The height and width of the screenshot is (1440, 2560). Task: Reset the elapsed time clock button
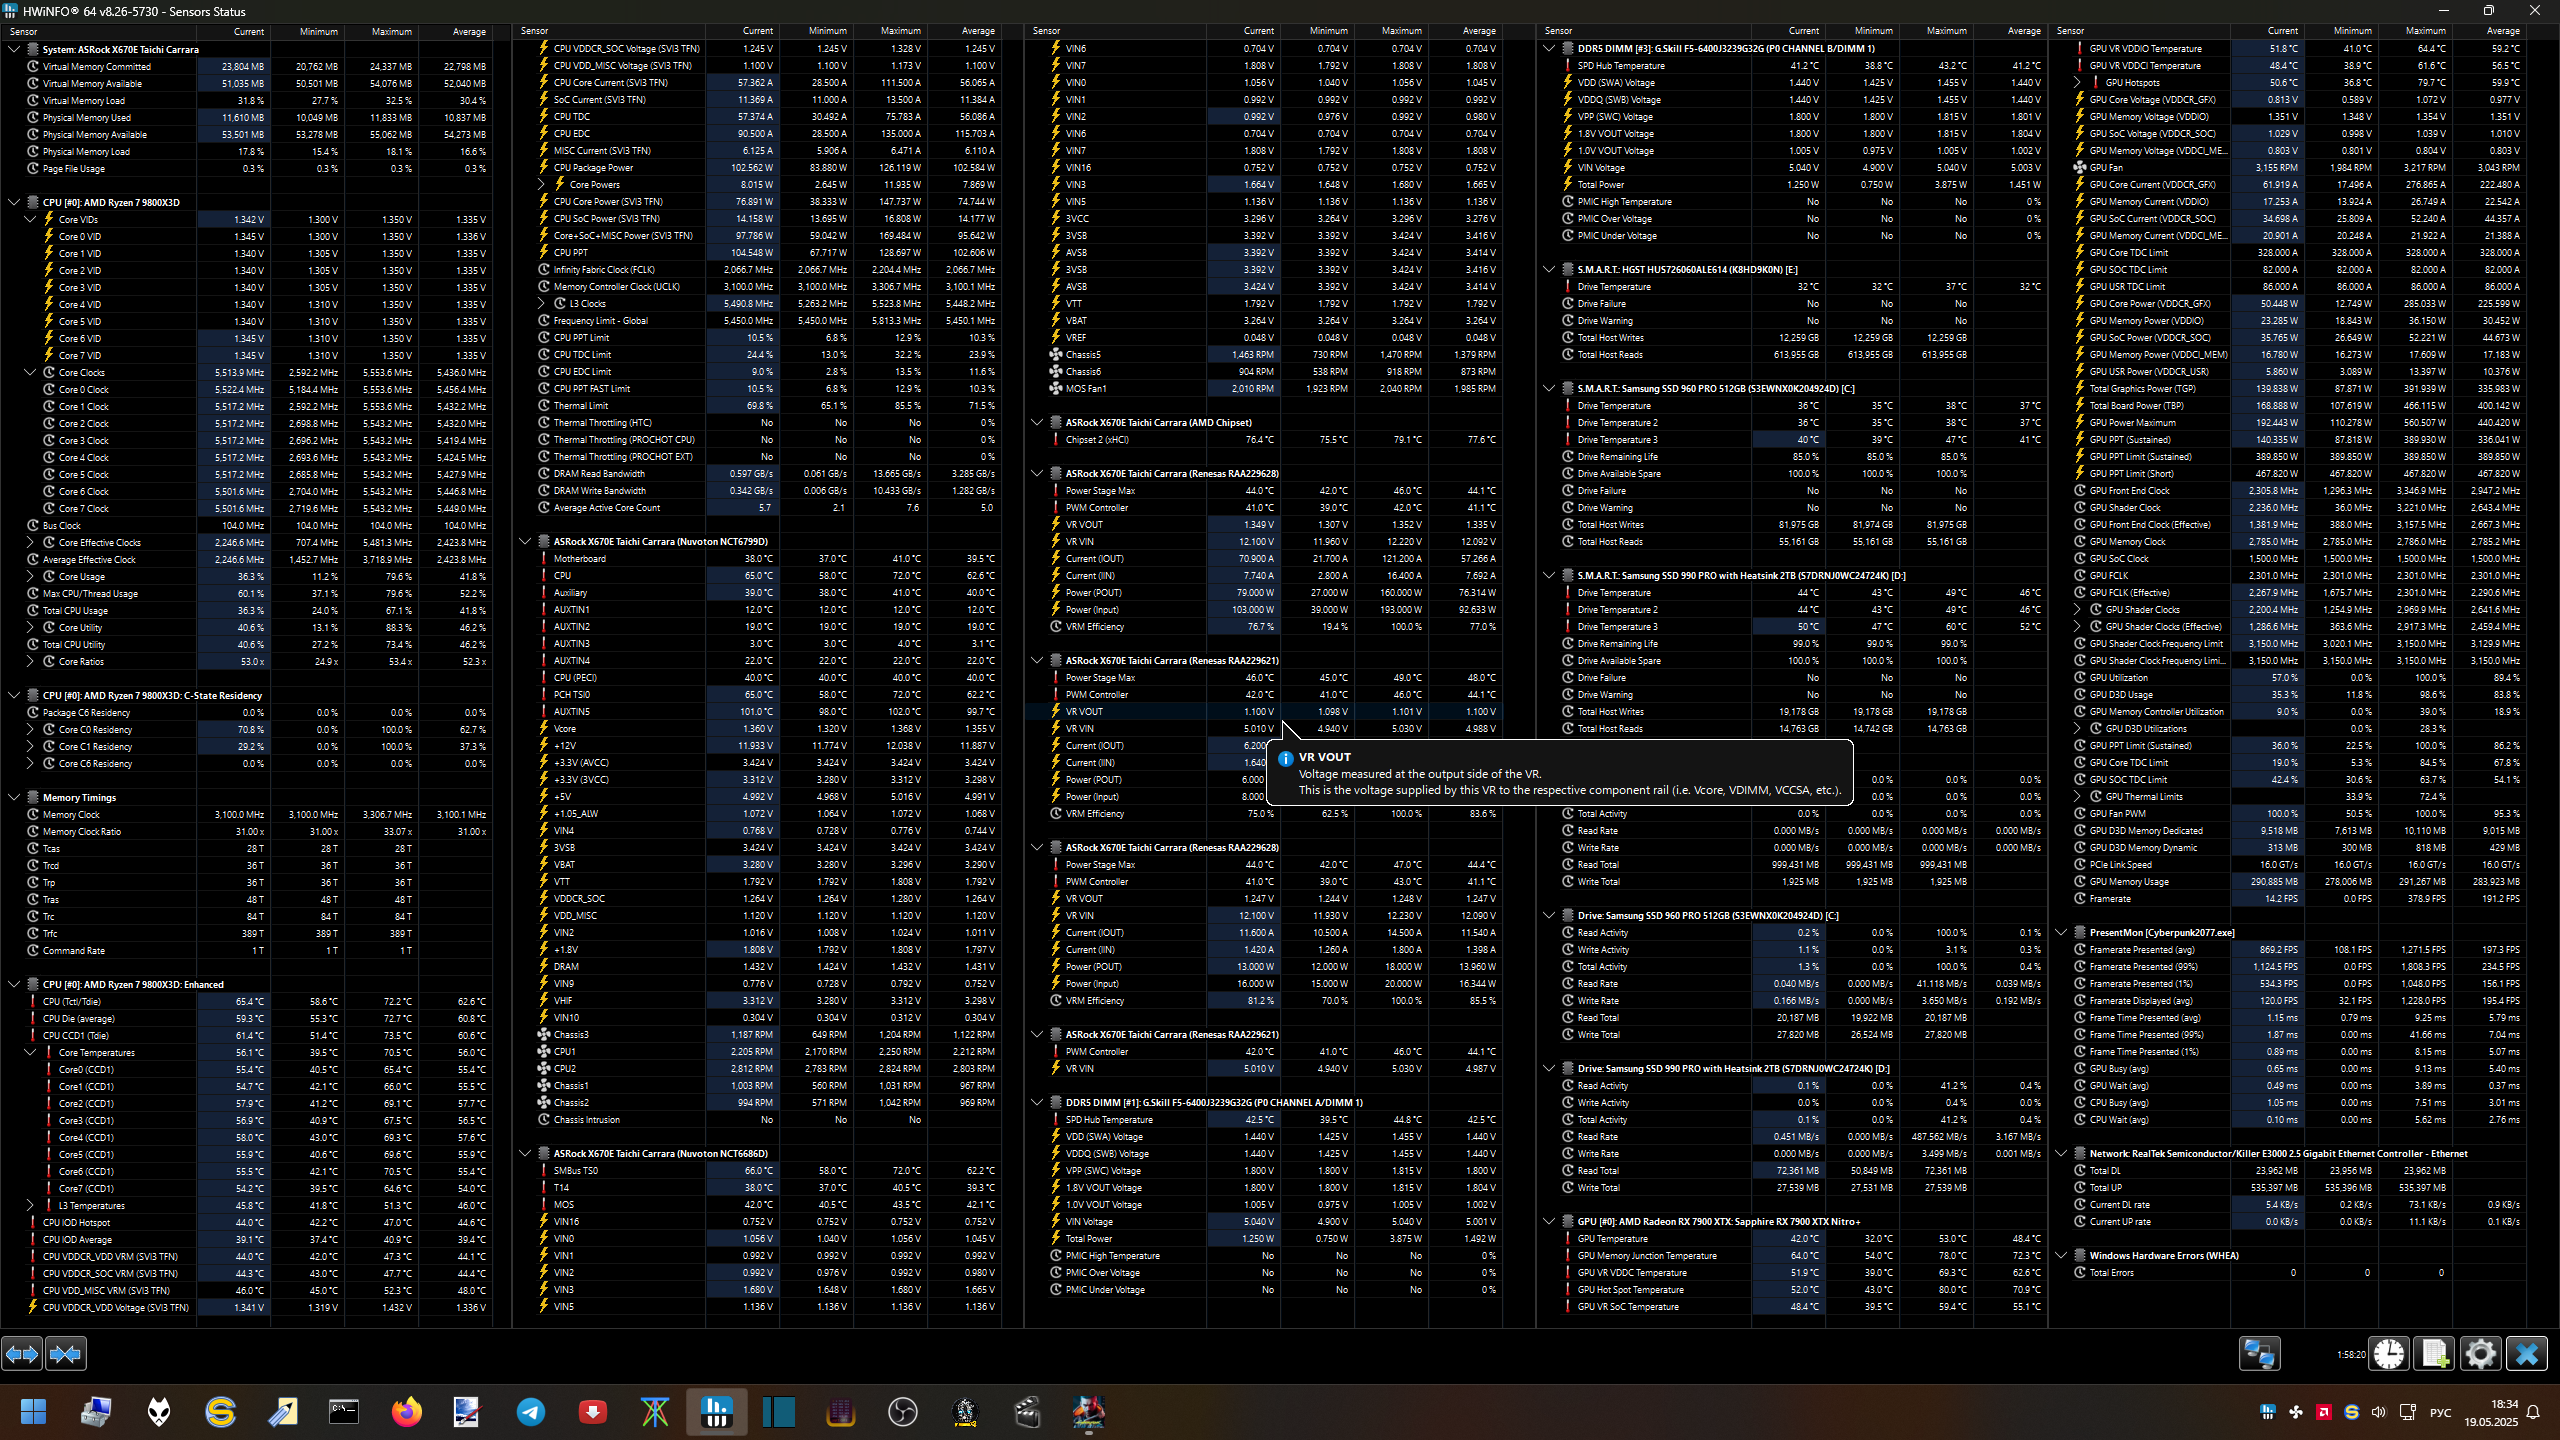(2389, 1354)
